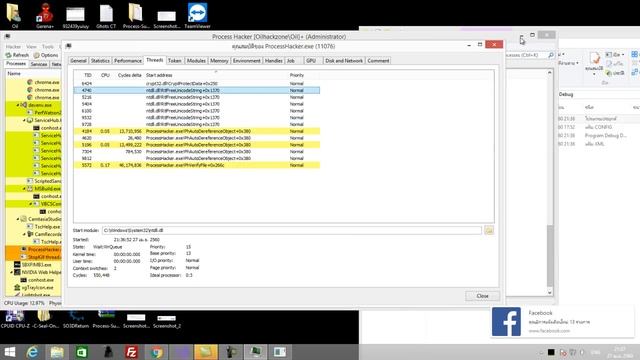Click the vertical scrollbar of the background window
640x360 pixels.
click(550, 182)
